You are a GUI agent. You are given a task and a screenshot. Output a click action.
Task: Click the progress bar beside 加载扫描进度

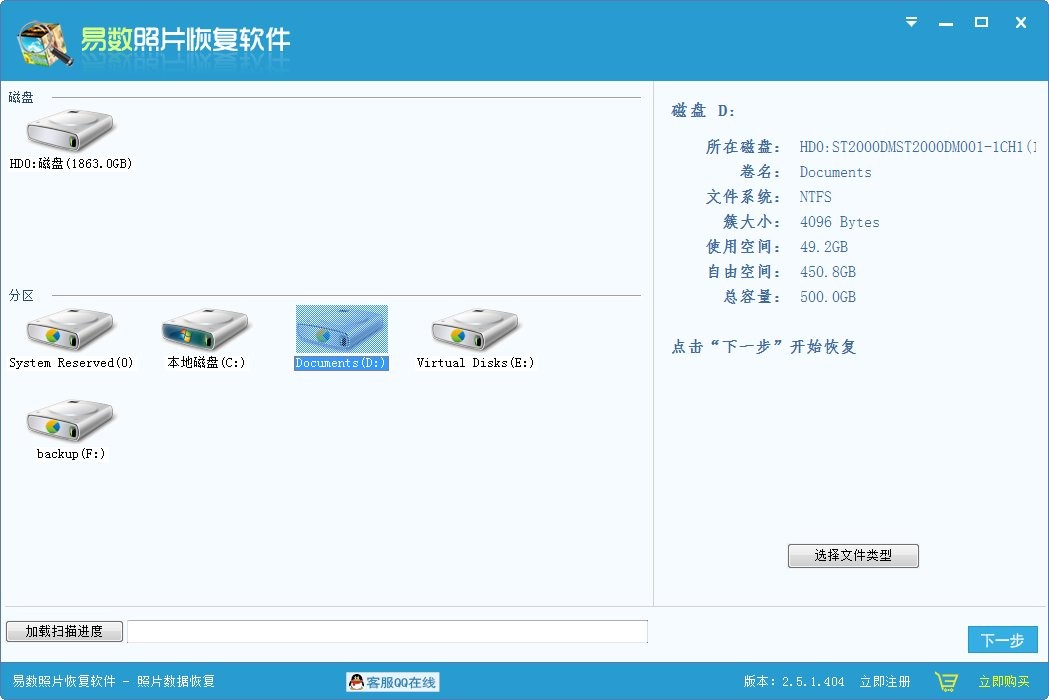click(x=388, y=631)
